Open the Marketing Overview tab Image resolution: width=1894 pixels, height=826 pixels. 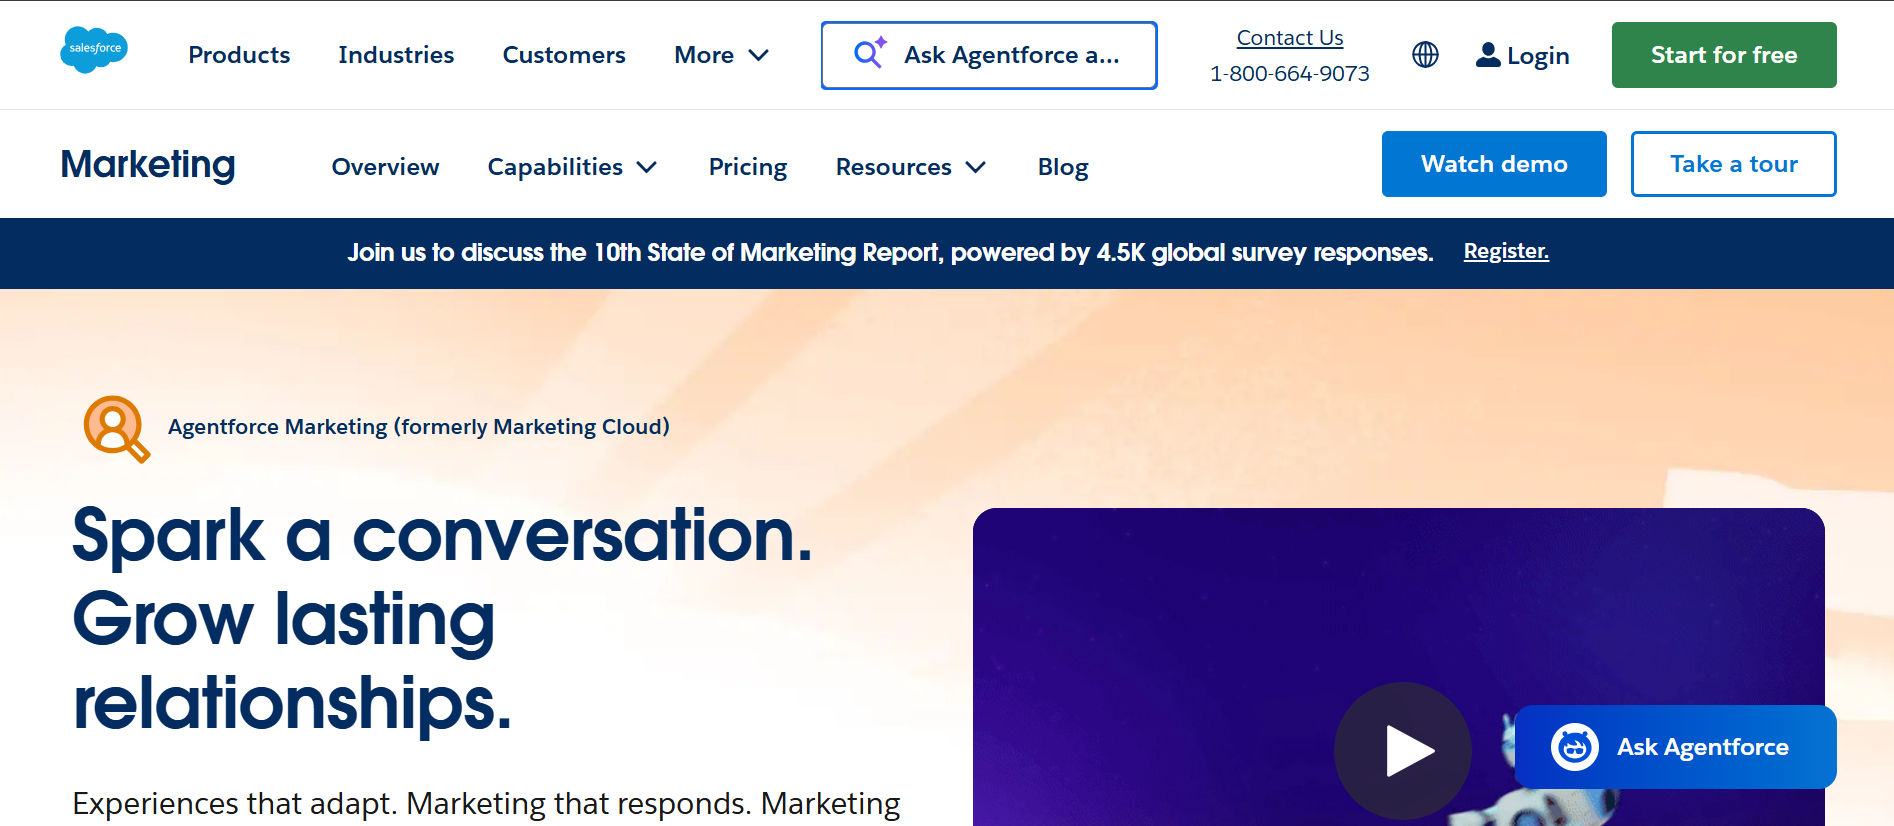pyautogui.click(x=385, y=167)
